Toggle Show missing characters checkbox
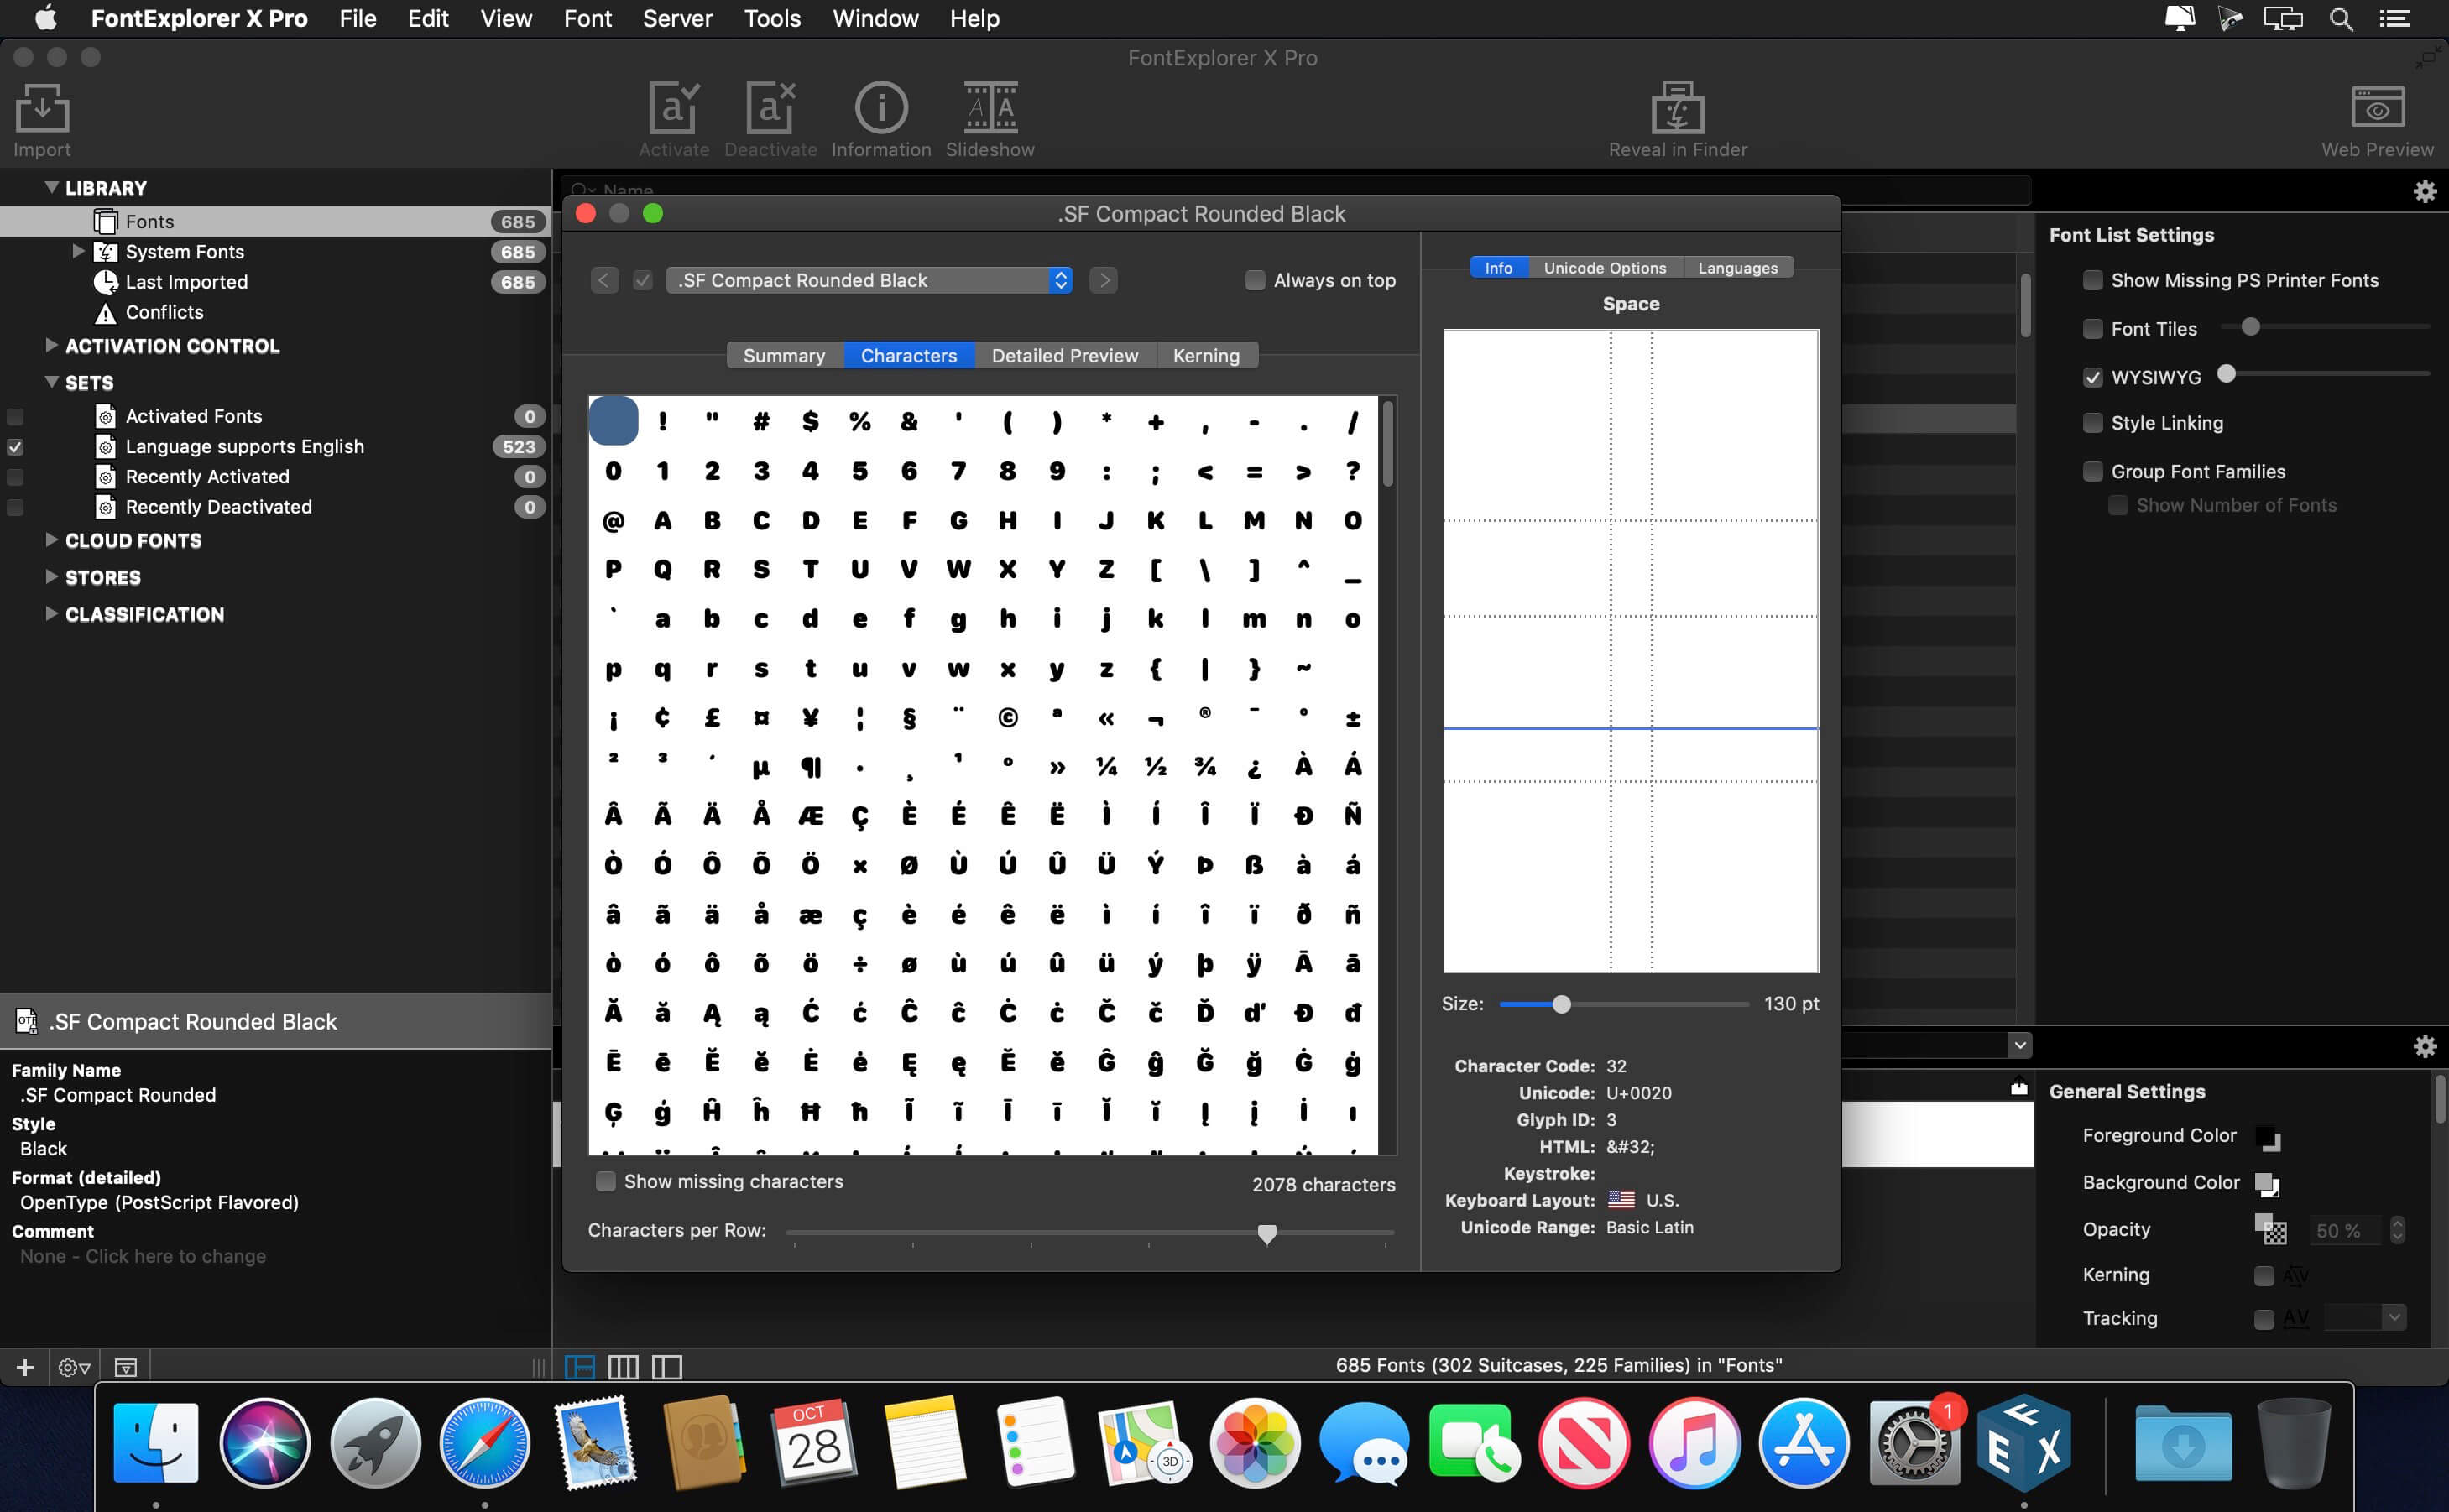Image resolution: width=2449 pixels, height=1512 pixels. point(605,1182)
